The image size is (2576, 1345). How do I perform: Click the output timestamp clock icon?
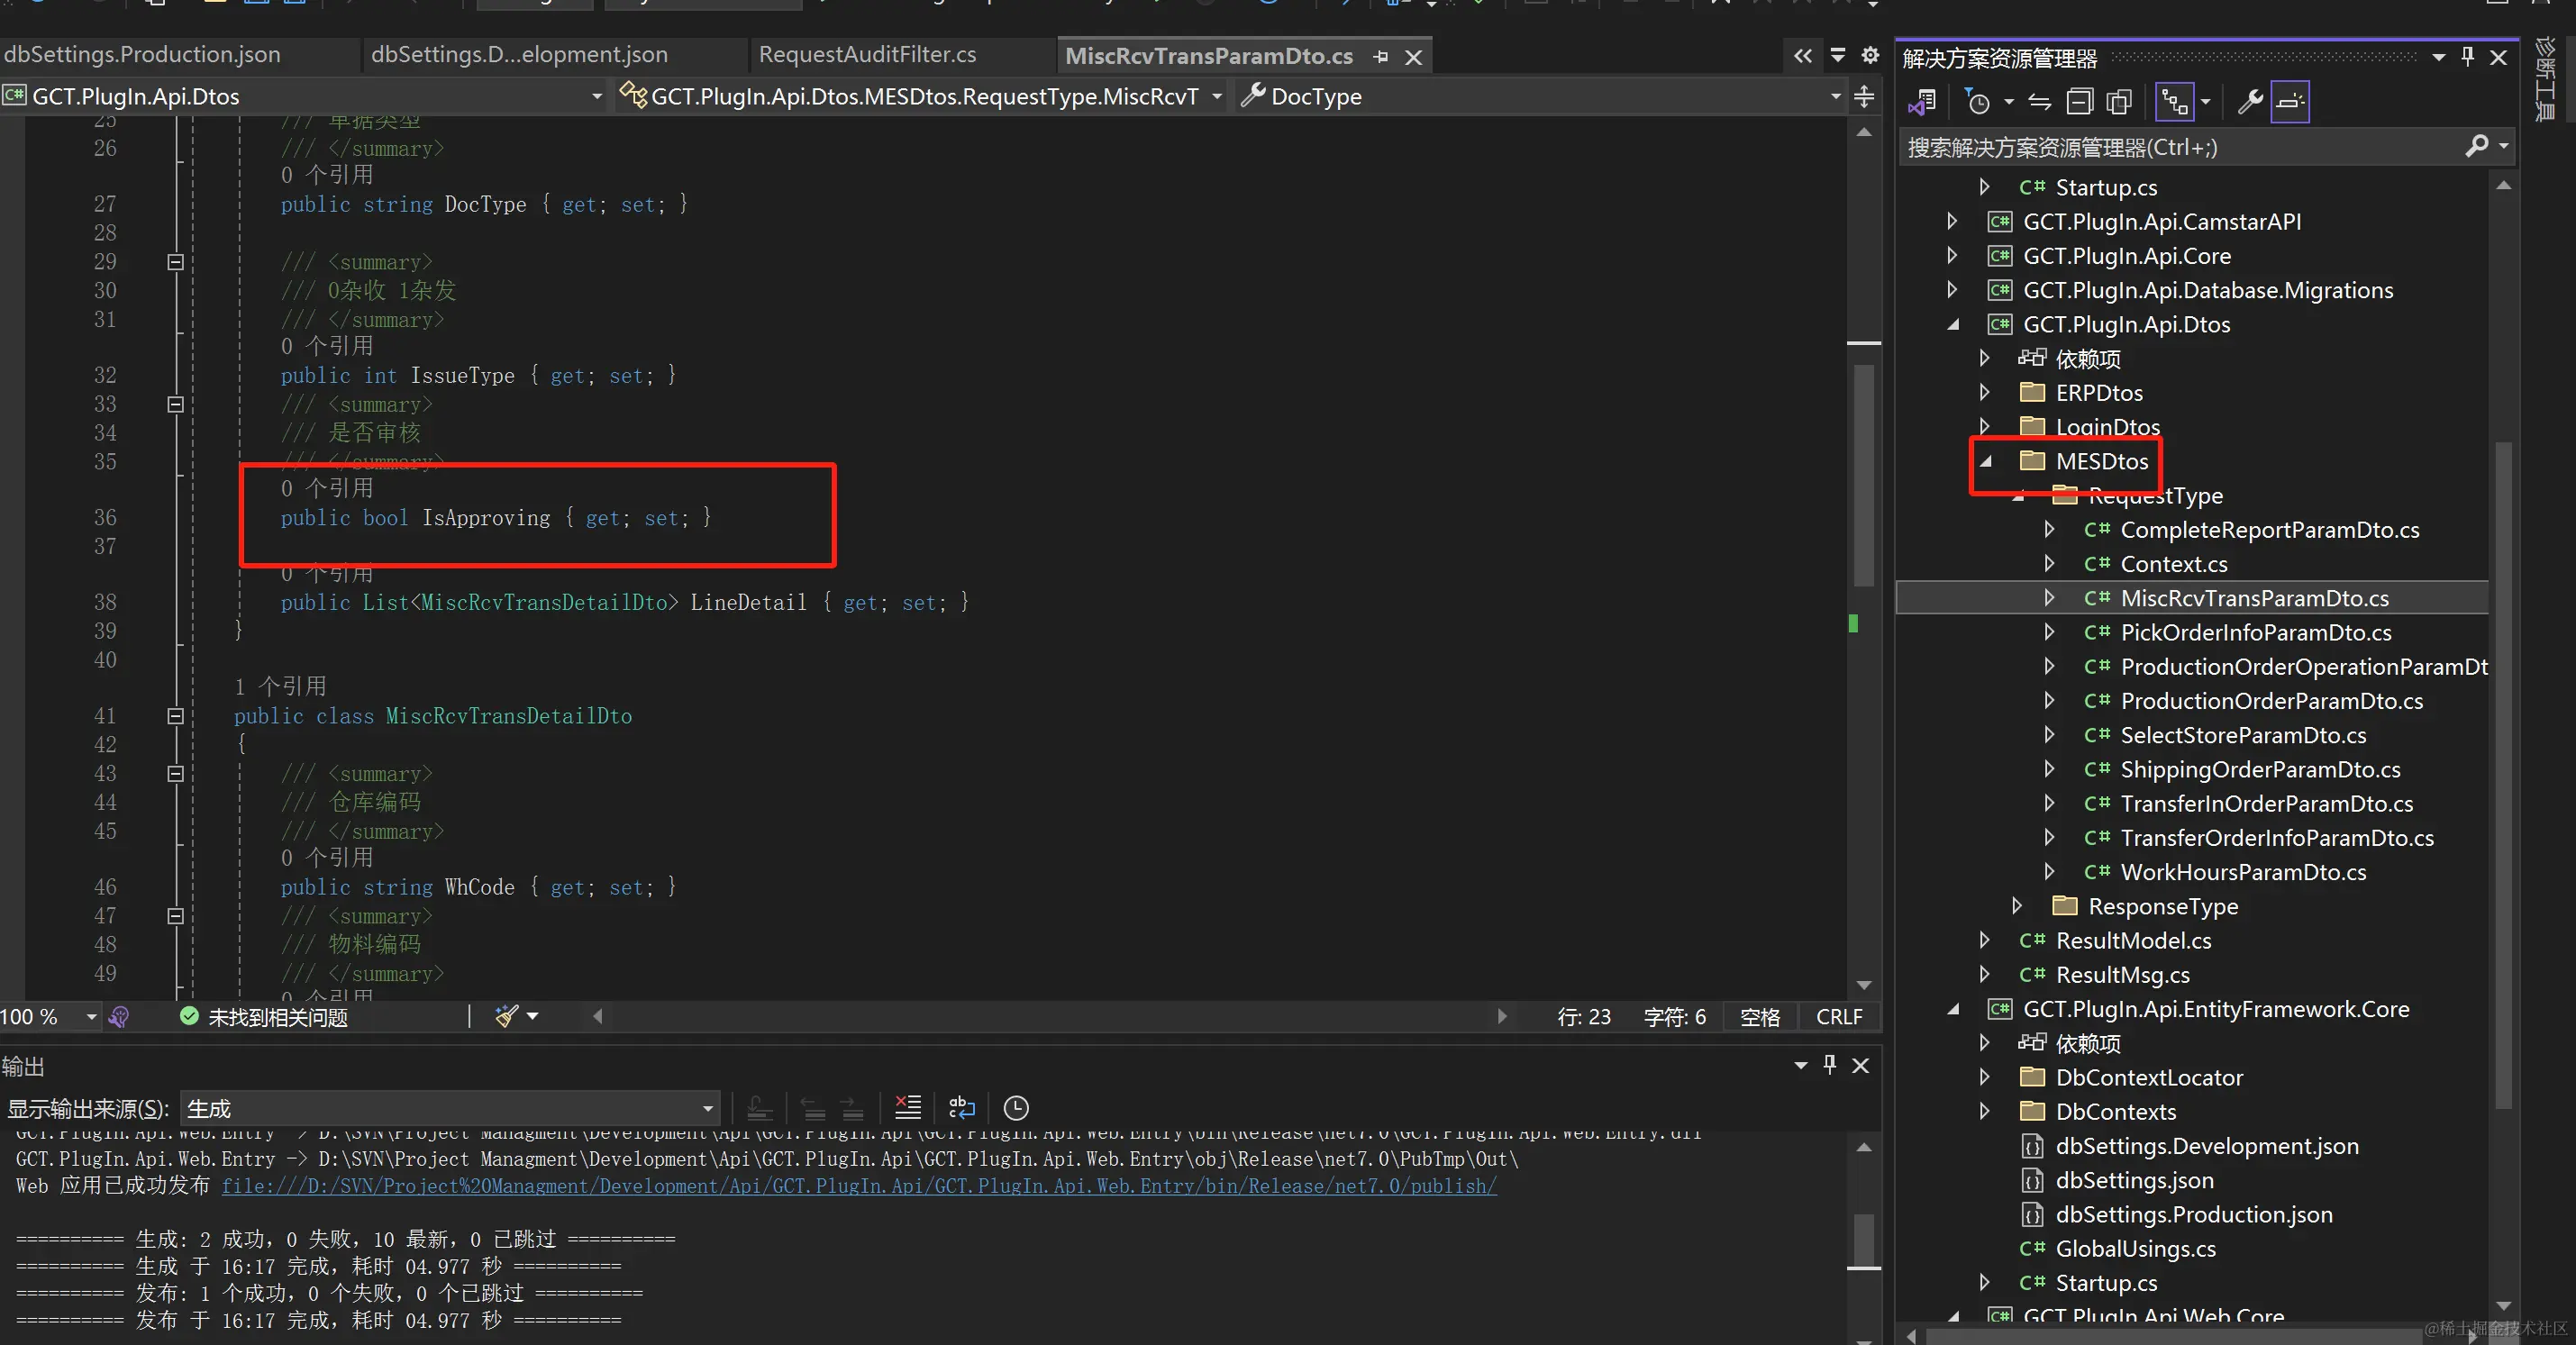[x=1015, y=1107]
